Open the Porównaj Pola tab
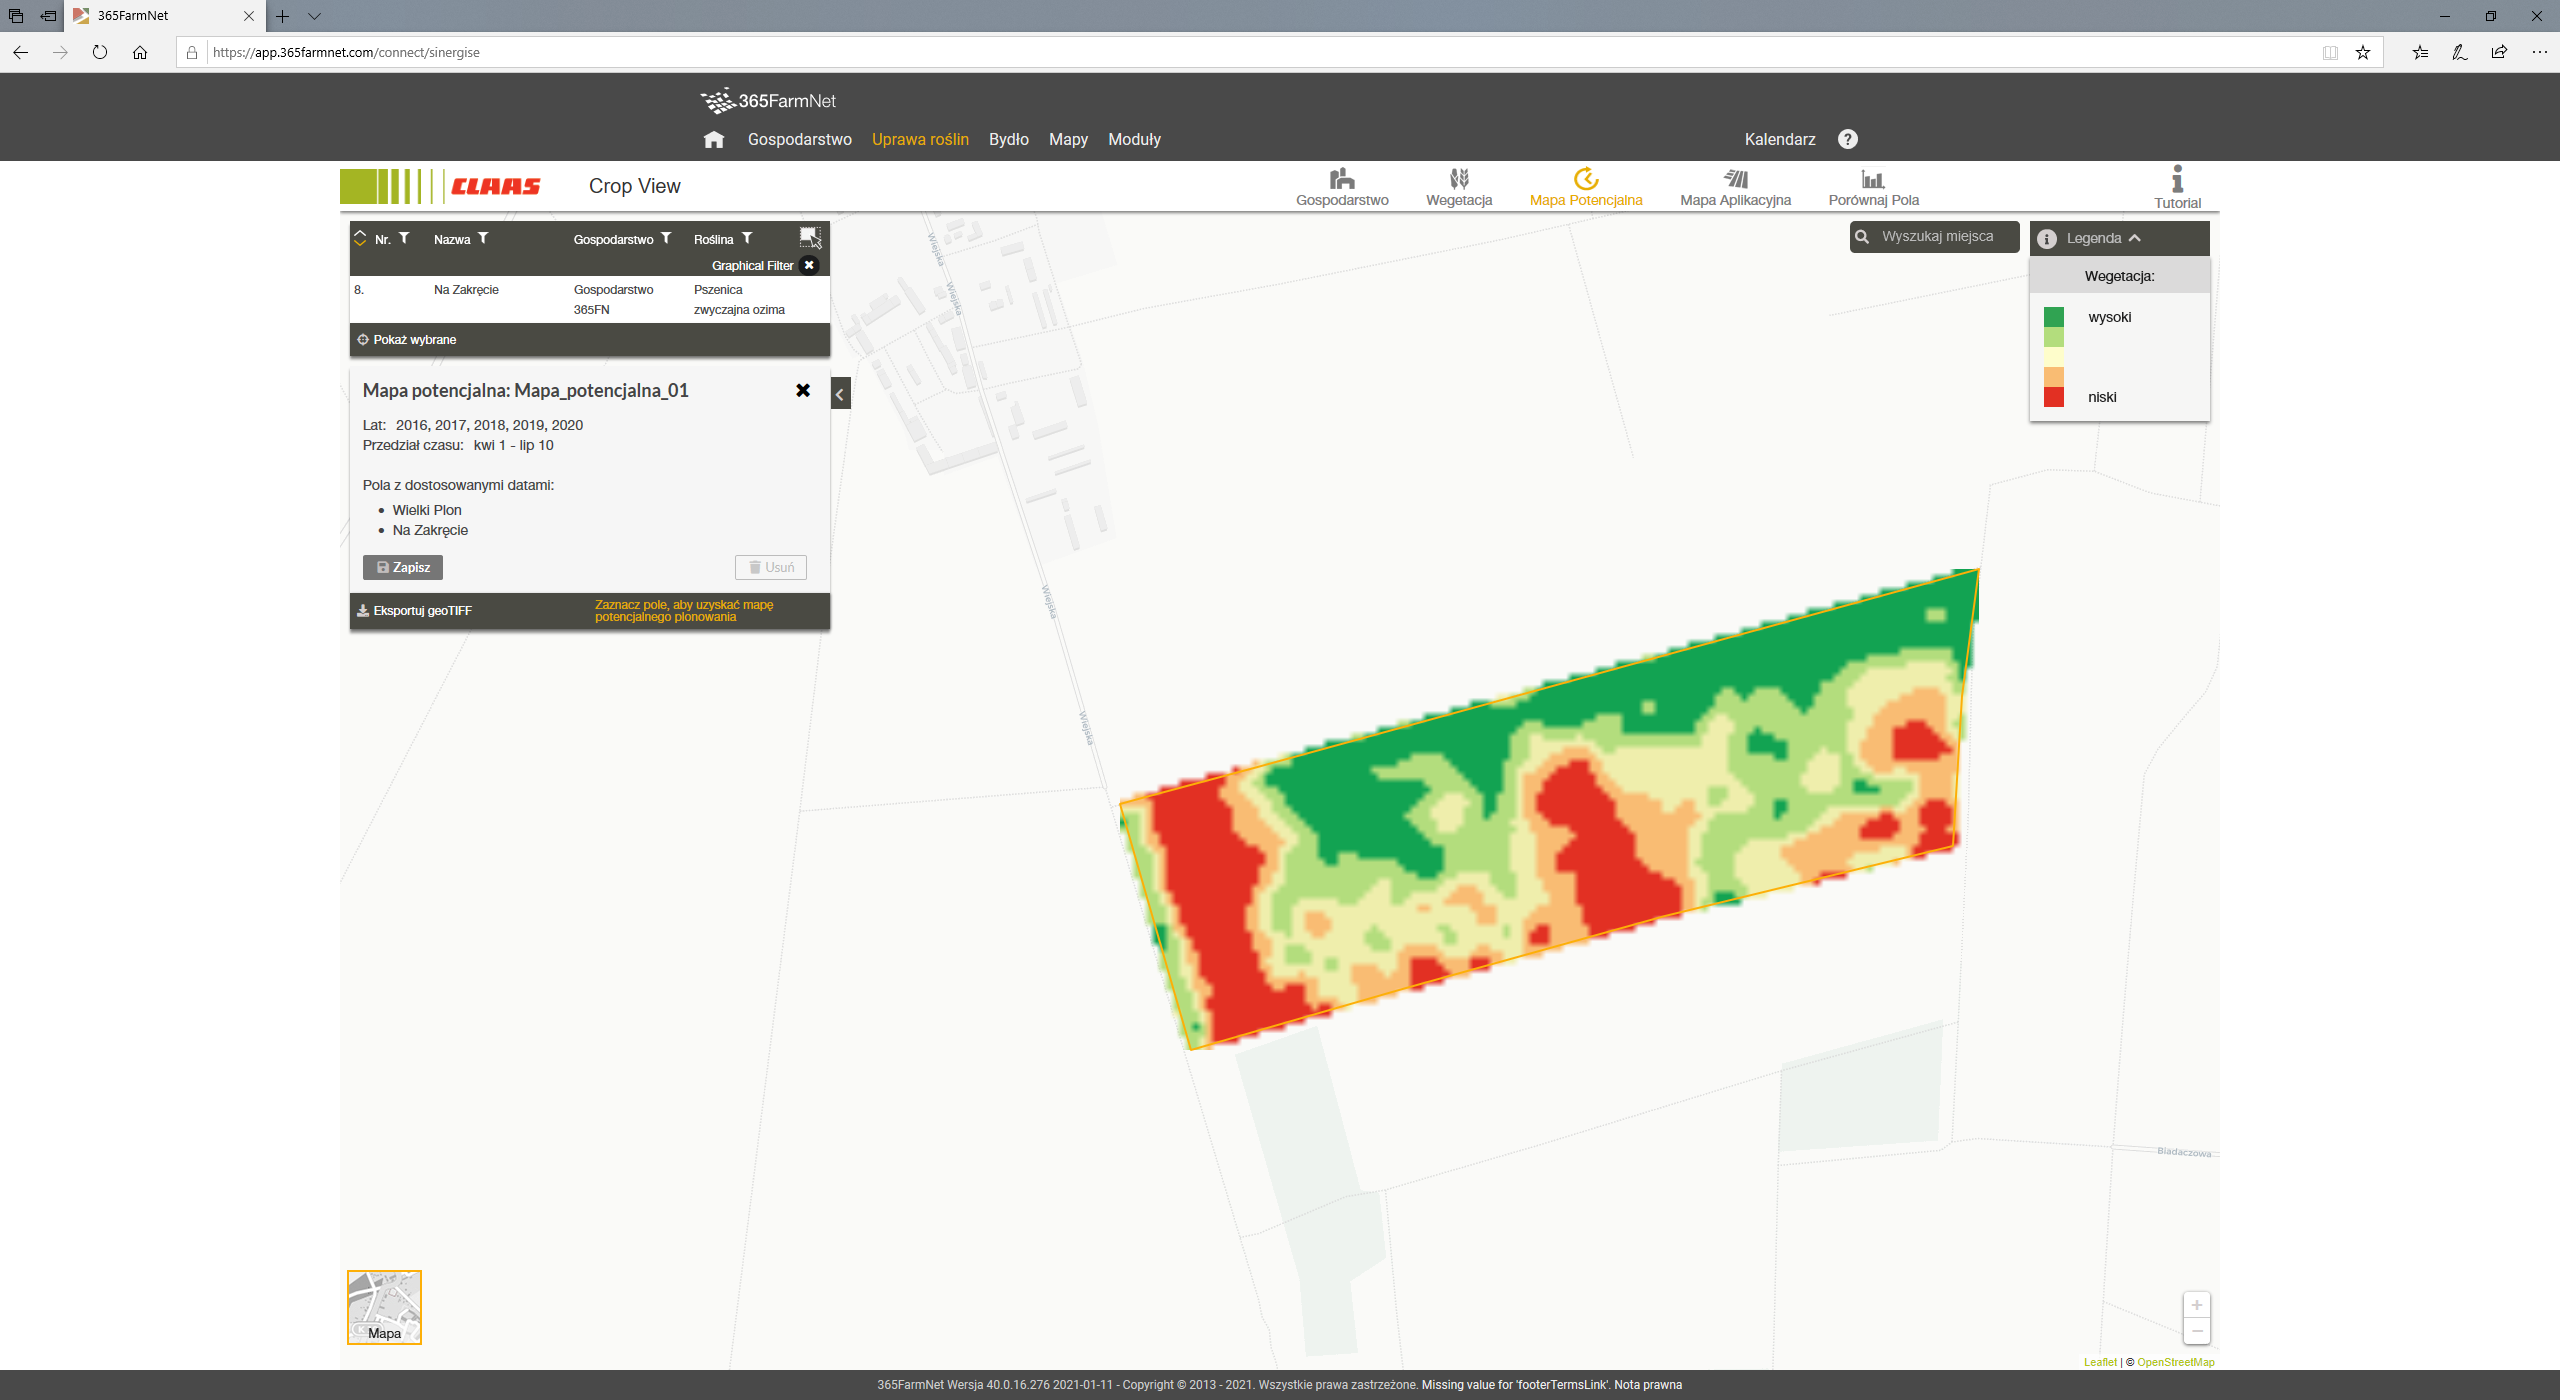This screenshot has width=2560, height=1400. (1873, 187)
